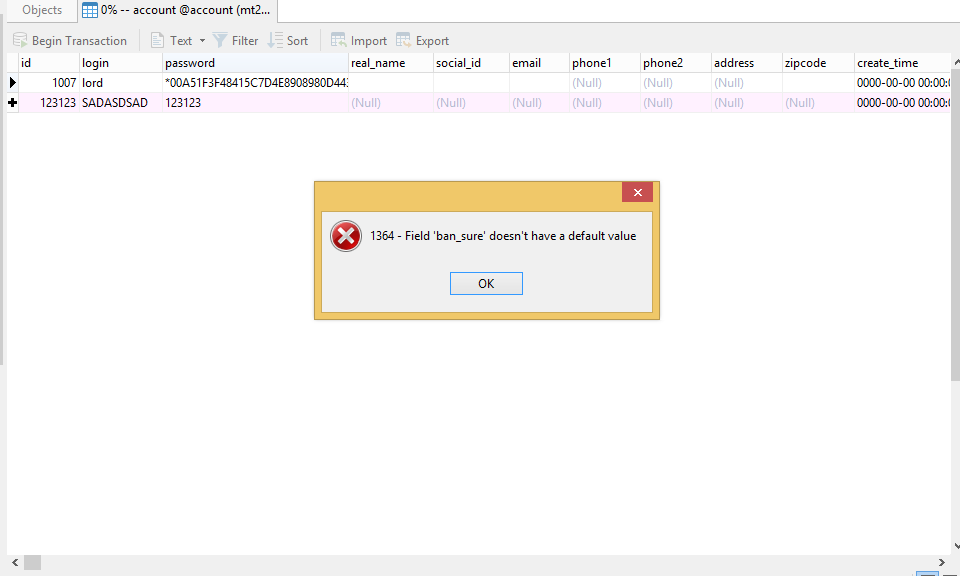Select the id cell 123123
960x576 pixels.
coord(49,103)
